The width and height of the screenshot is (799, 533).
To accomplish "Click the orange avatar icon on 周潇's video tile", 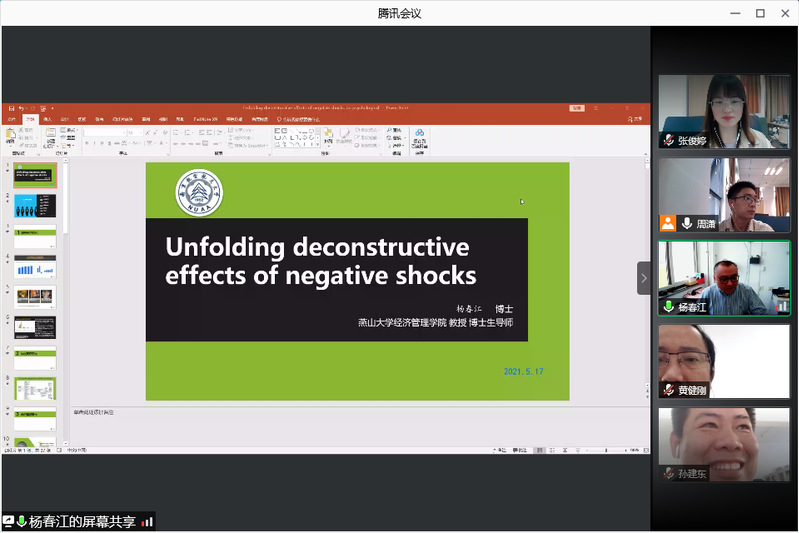I will point(668,223).
